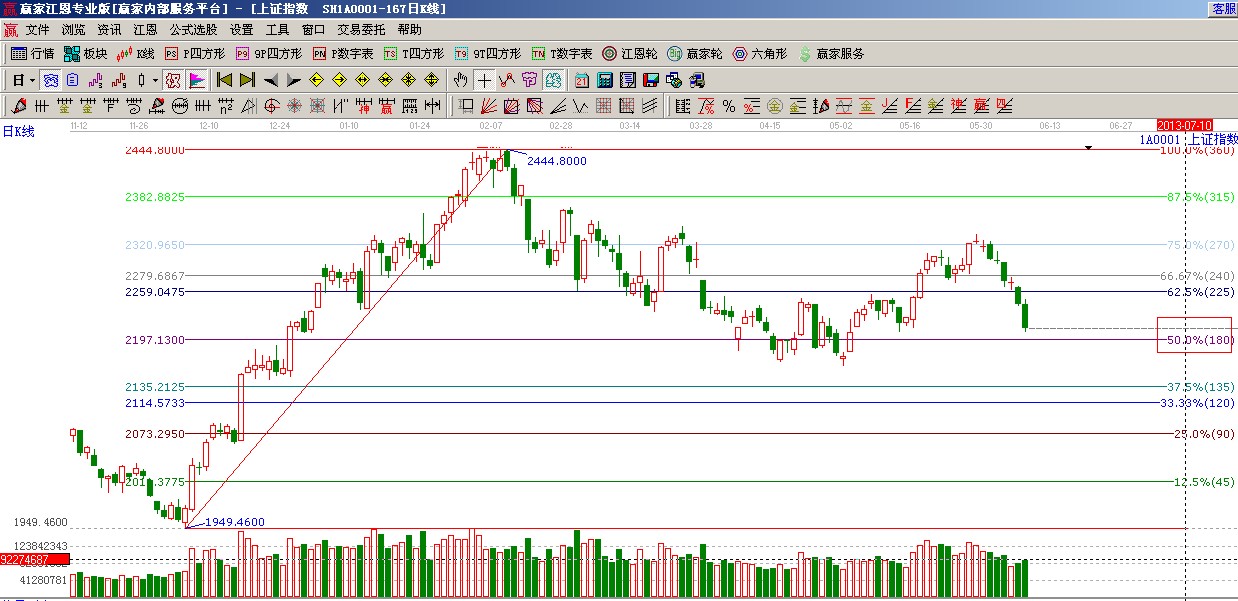Screen dimensions: 1238x601
Task: Toggle the crosshair cursor button
Action: click(x=484, y=80)
